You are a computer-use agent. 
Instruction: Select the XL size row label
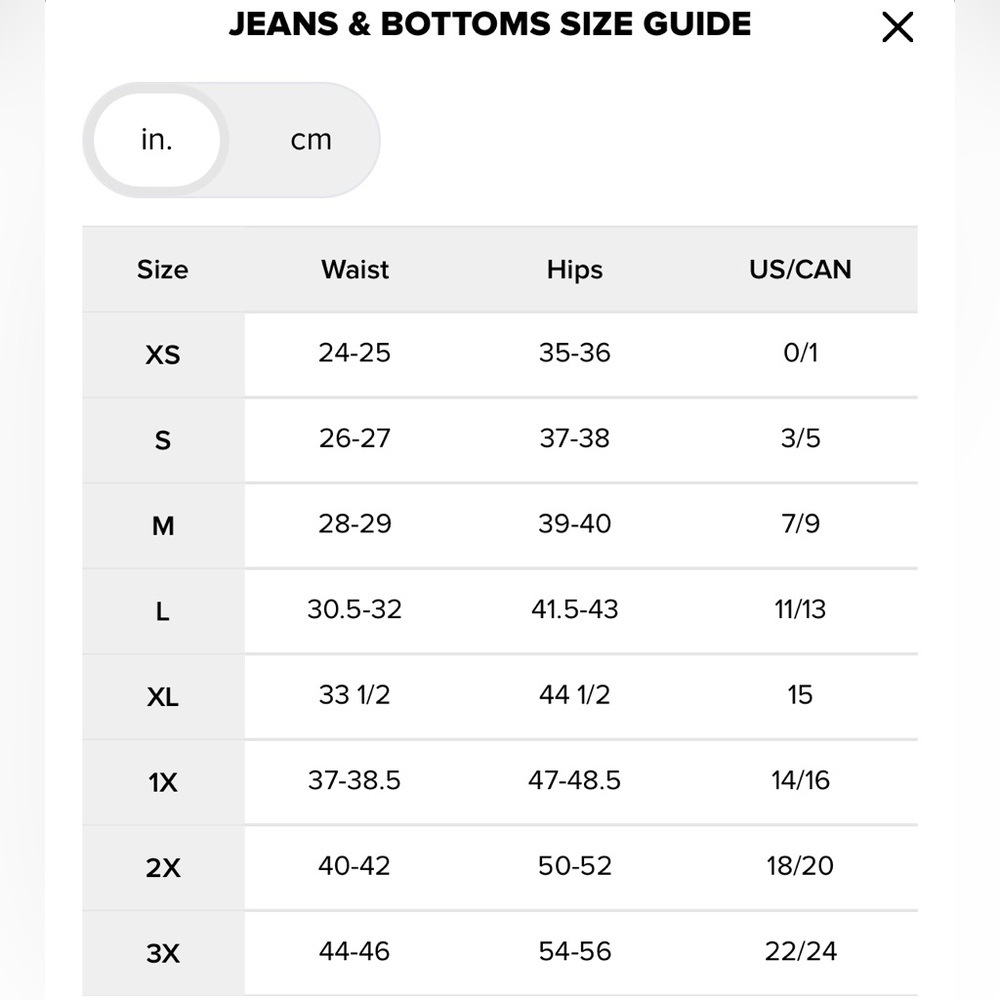point(163,697)
